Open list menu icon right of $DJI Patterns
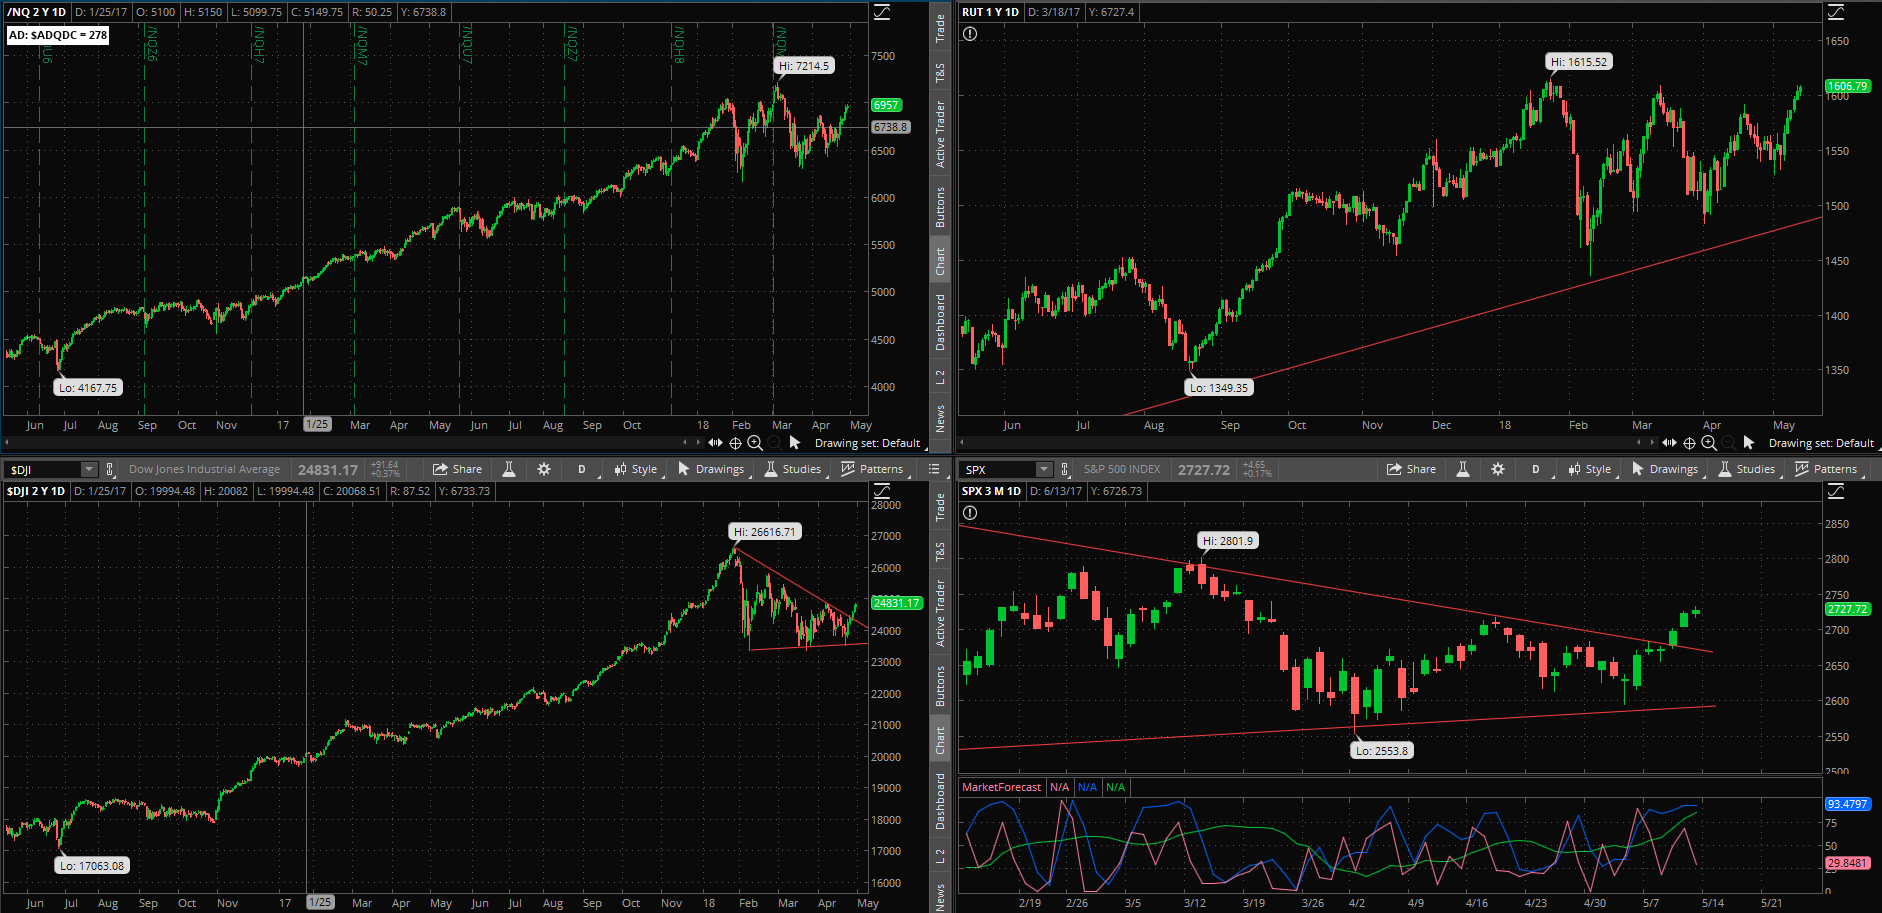The height and width of the screenshot is (913, 1882). 934,469
